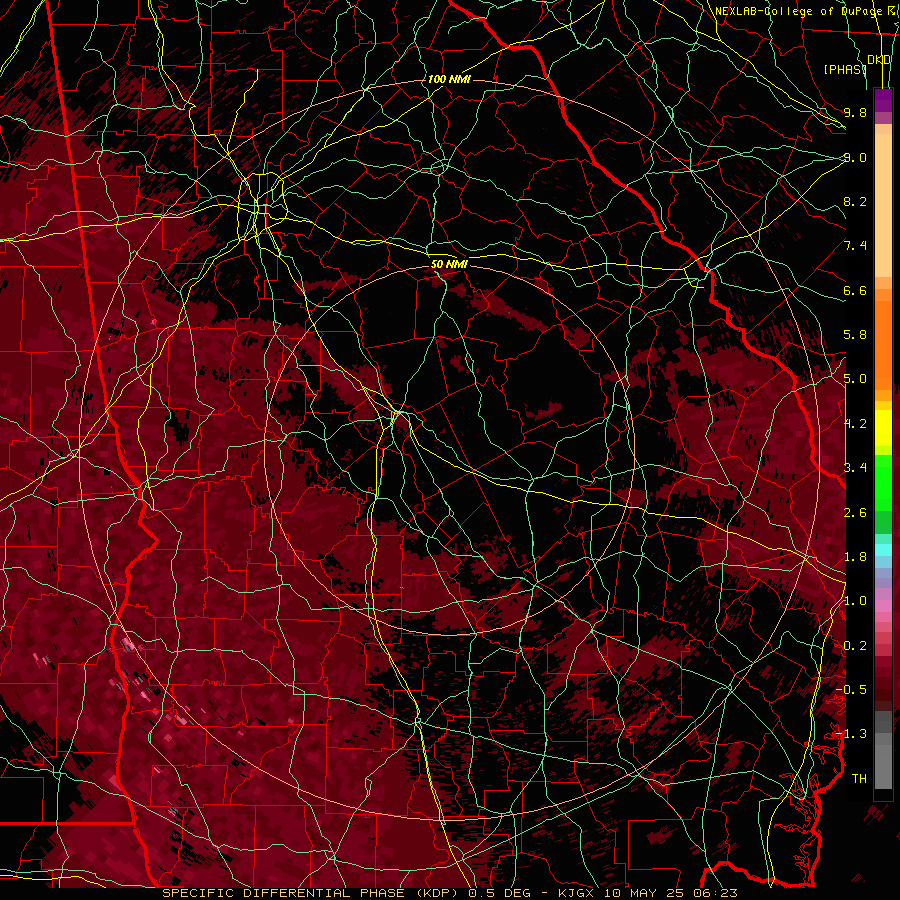The width and height of the screenshot is (900, 900).
Task: Click the 4.2 legend value
Action: 855,424
